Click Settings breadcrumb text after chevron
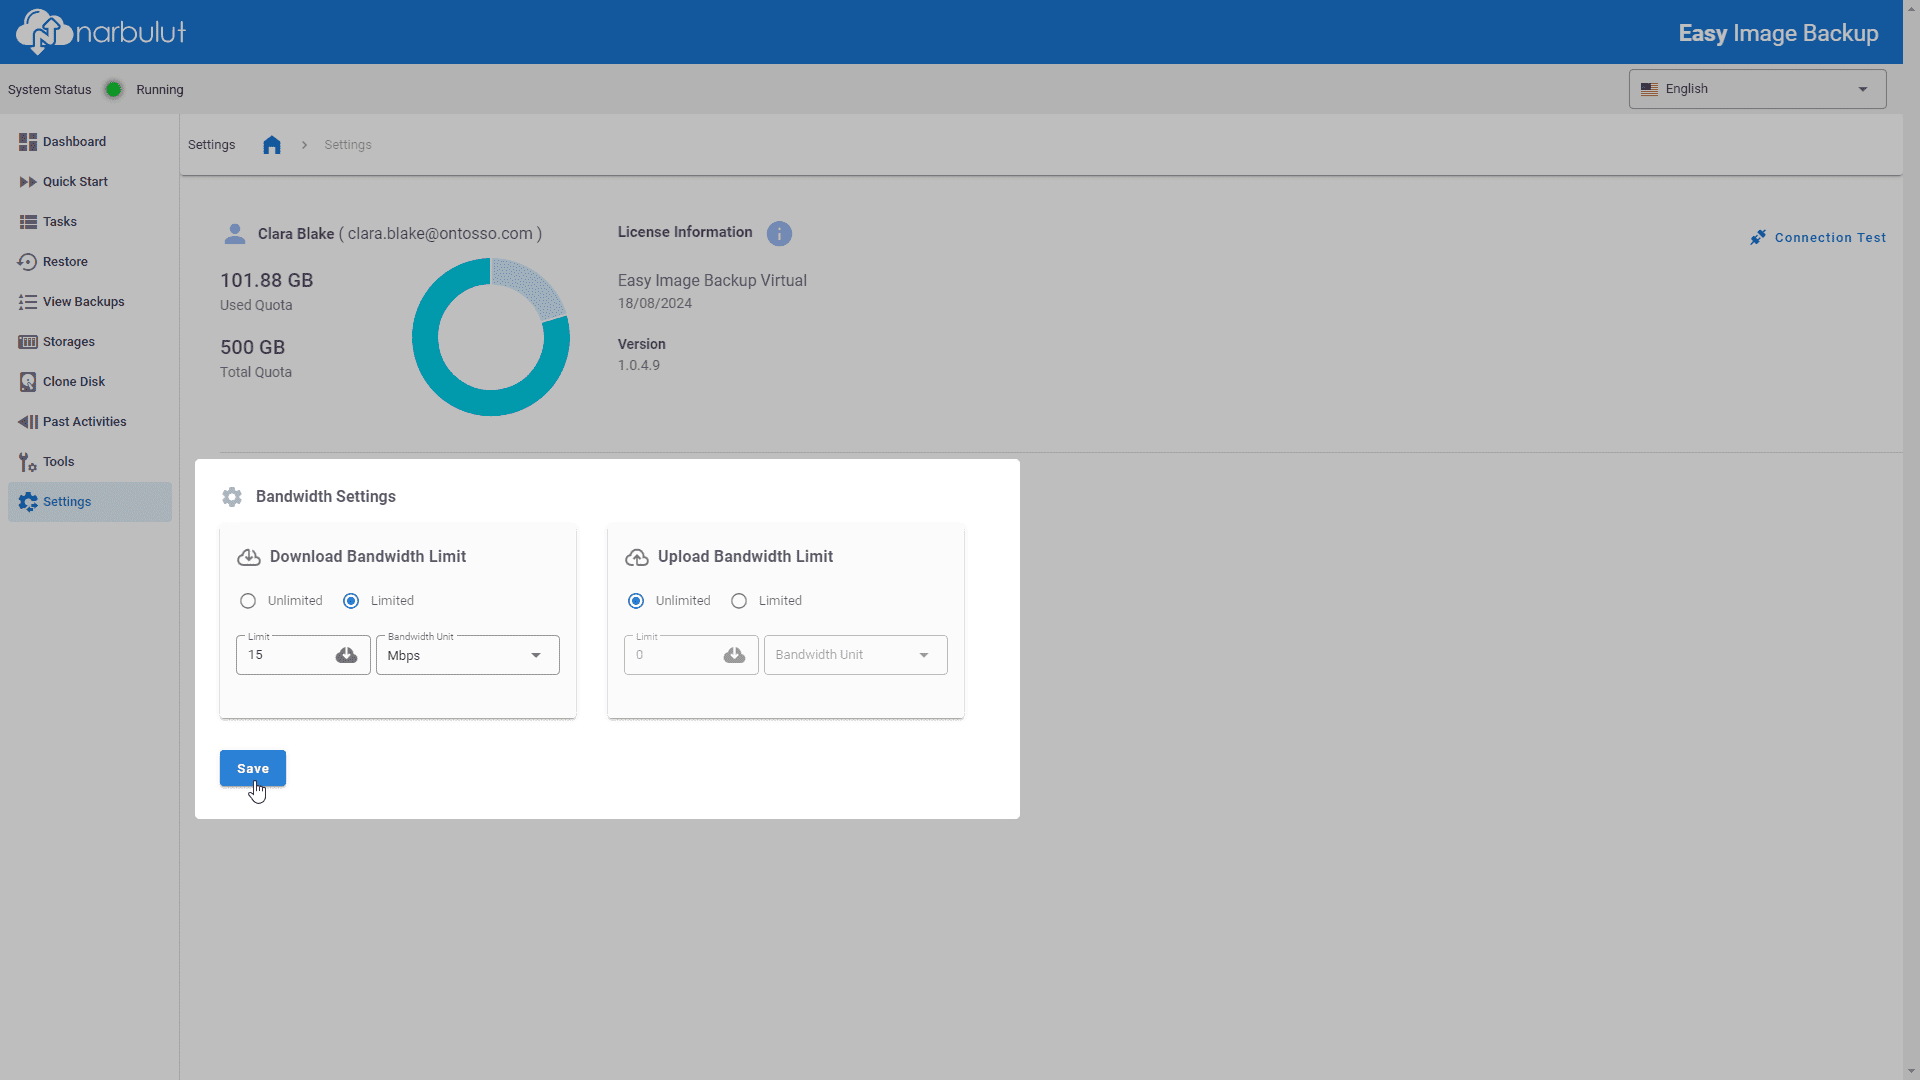The height and width of the screenshot is (1080, 1920). pos(348,145)
